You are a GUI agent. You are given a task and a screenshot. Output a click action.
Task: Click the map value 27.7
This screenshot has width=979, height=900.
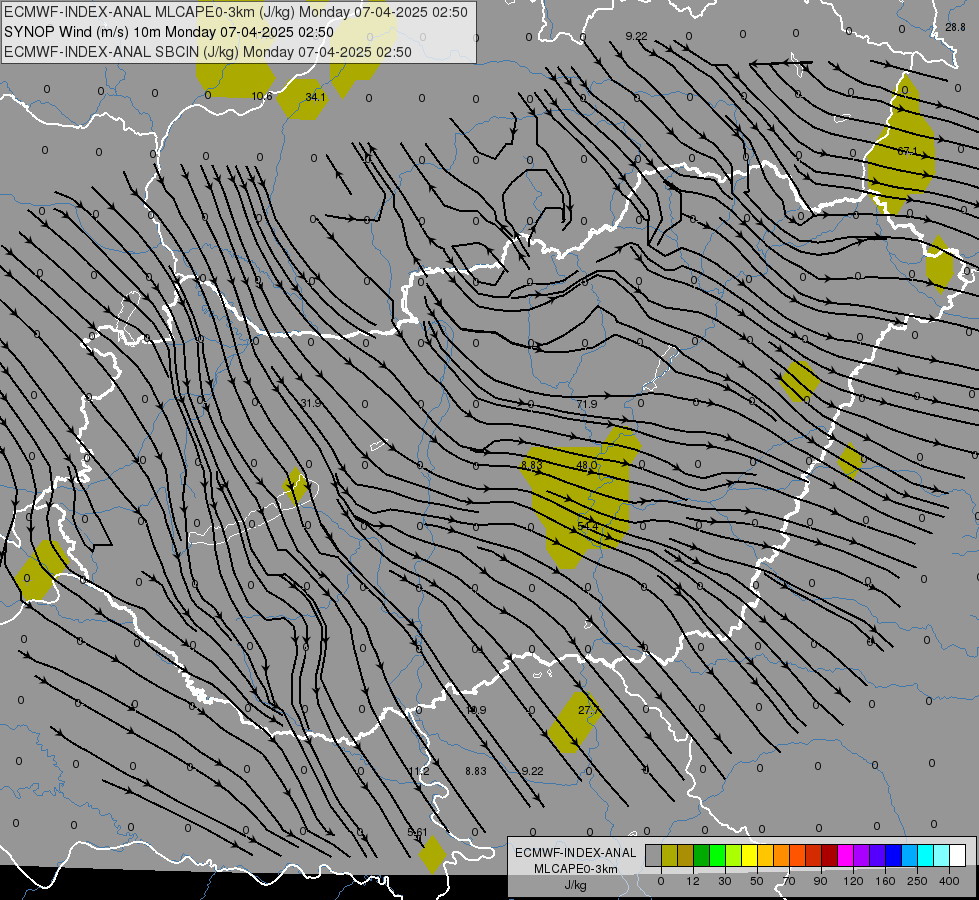[x=588, y=710]
